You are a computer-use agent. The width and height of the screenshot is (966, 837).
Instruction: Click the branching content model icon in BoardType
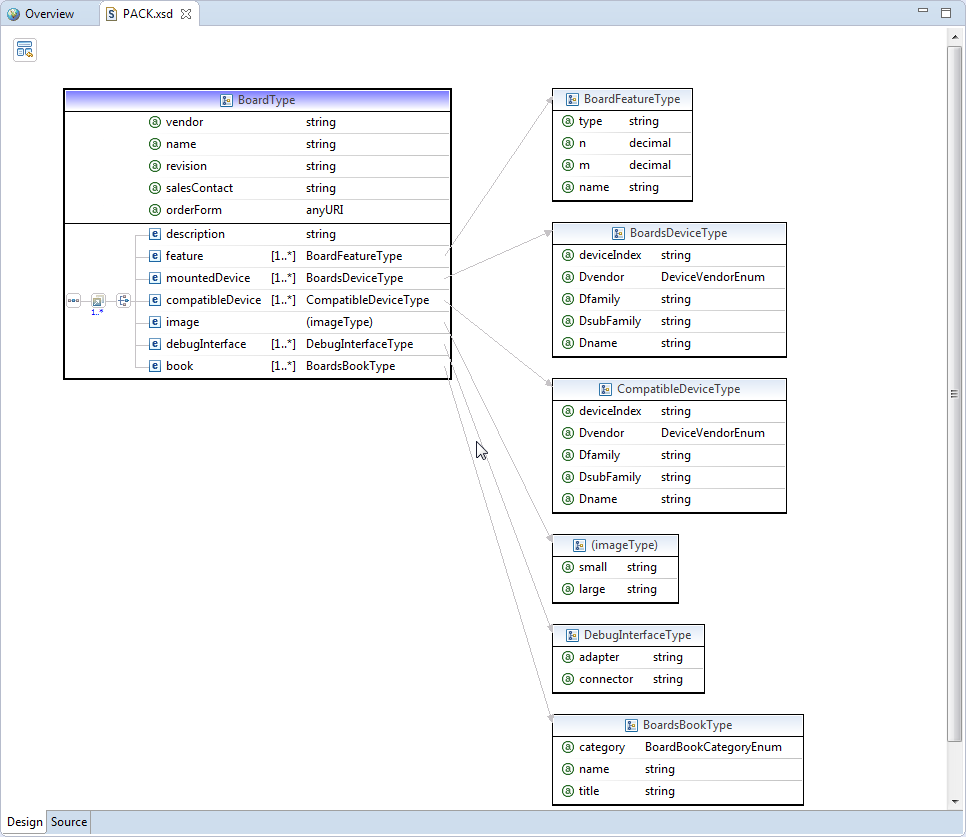[123, 300]
